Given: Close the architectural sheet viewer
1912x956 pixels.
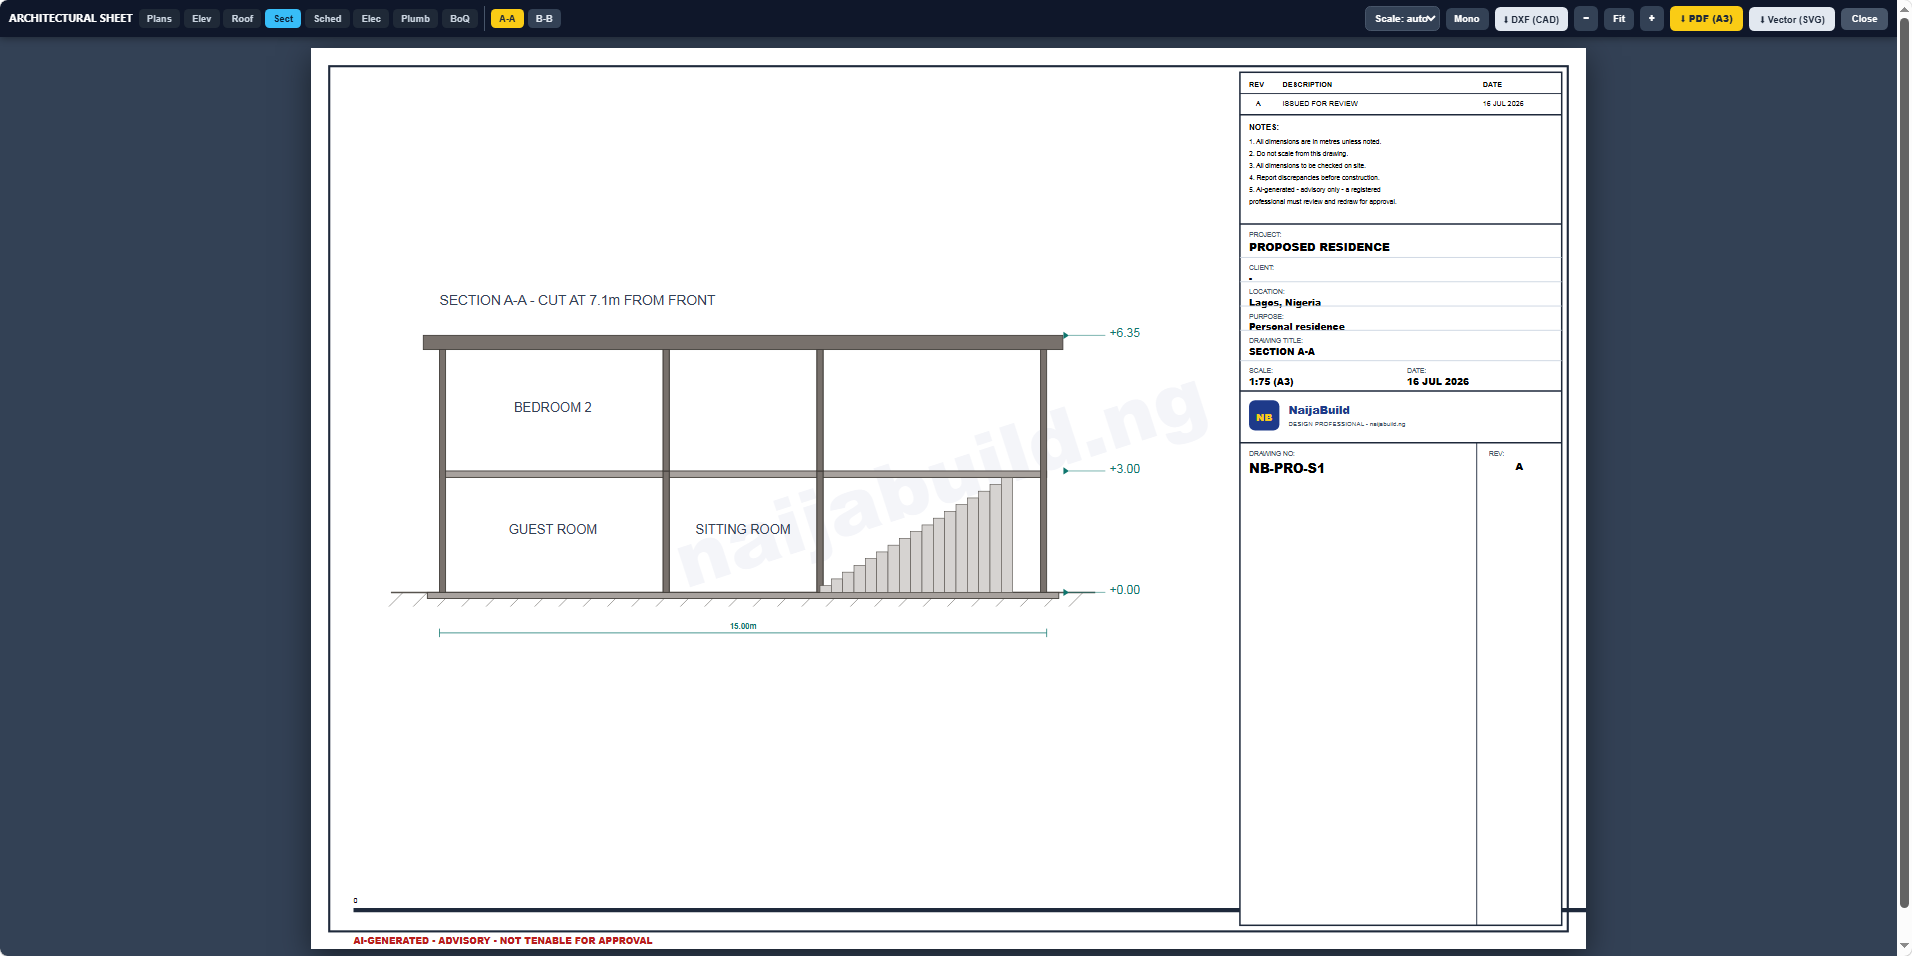Looking at the screenshot, I should (x=1864, y=19).
